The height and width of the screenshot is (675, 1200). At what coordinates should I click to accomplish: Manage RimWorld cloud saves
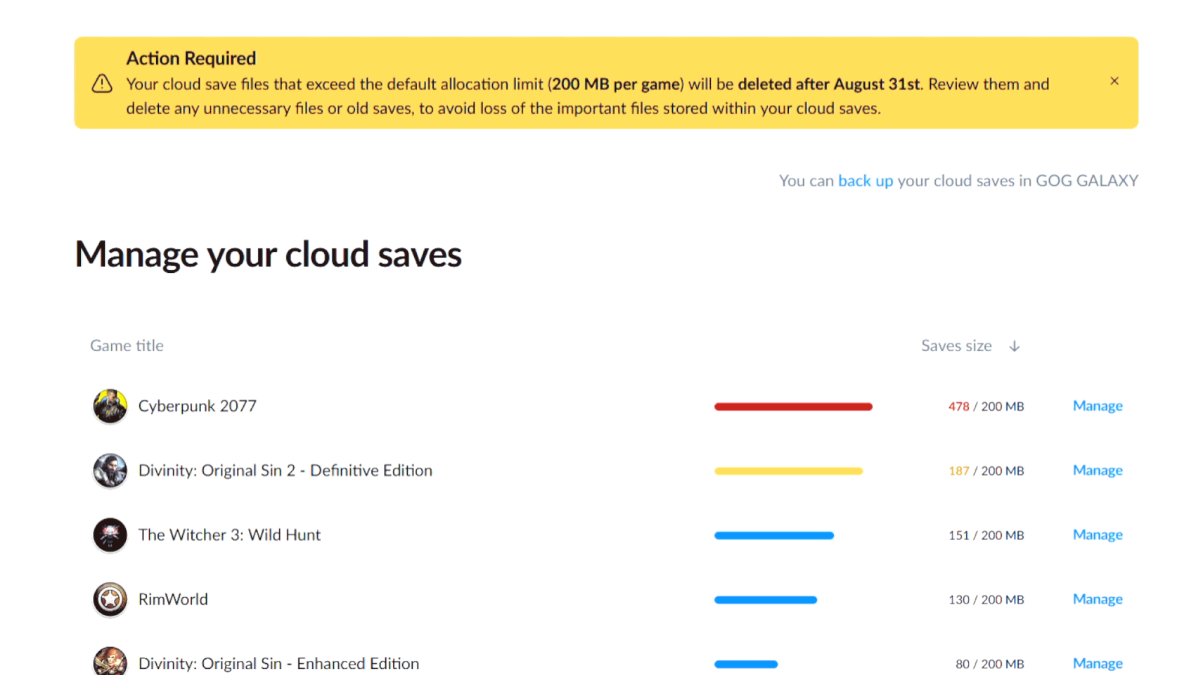click(x=1097, y=599)
